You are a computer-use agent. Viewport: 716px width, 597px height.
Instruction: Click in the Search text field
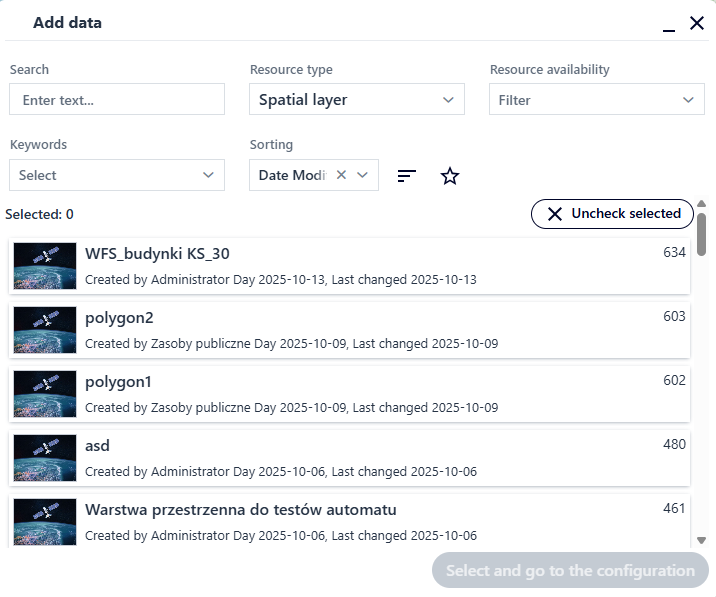point(117,100)
